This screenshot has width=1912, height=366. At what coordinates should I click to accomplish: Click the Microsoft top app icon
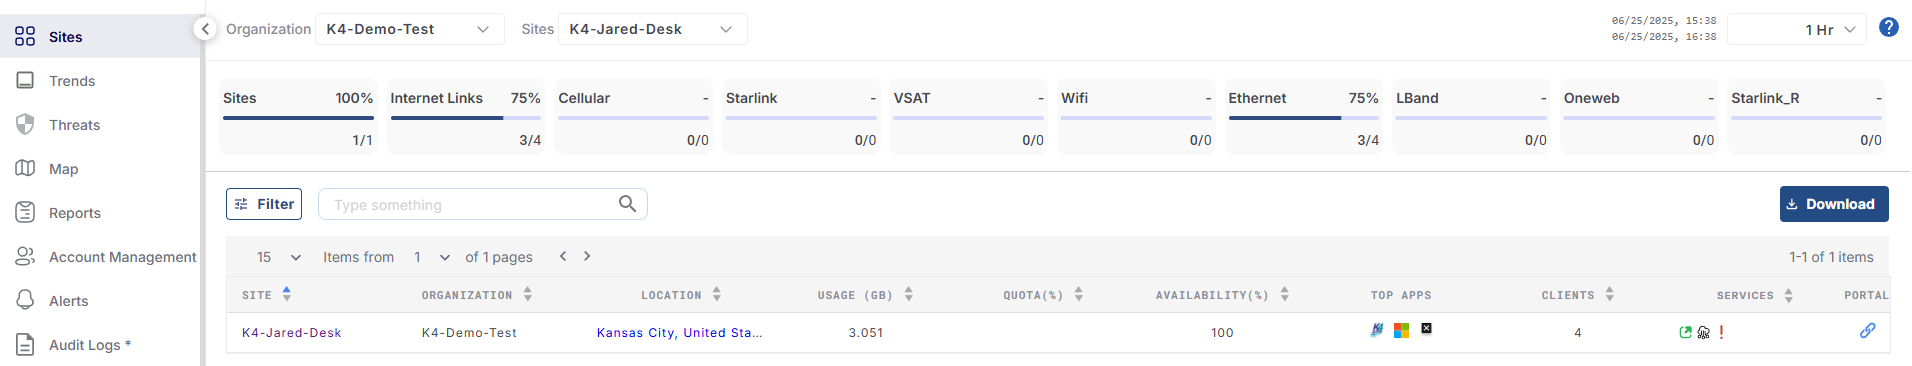click(1401, 330)
